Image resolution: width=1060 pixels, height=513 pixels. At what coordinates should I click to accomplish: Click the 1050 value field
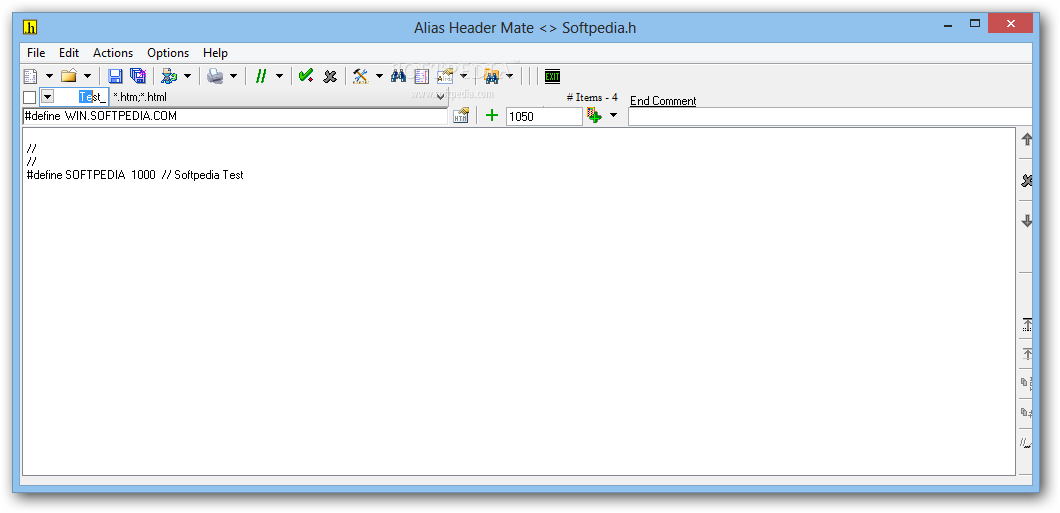[x=544, y=116]
